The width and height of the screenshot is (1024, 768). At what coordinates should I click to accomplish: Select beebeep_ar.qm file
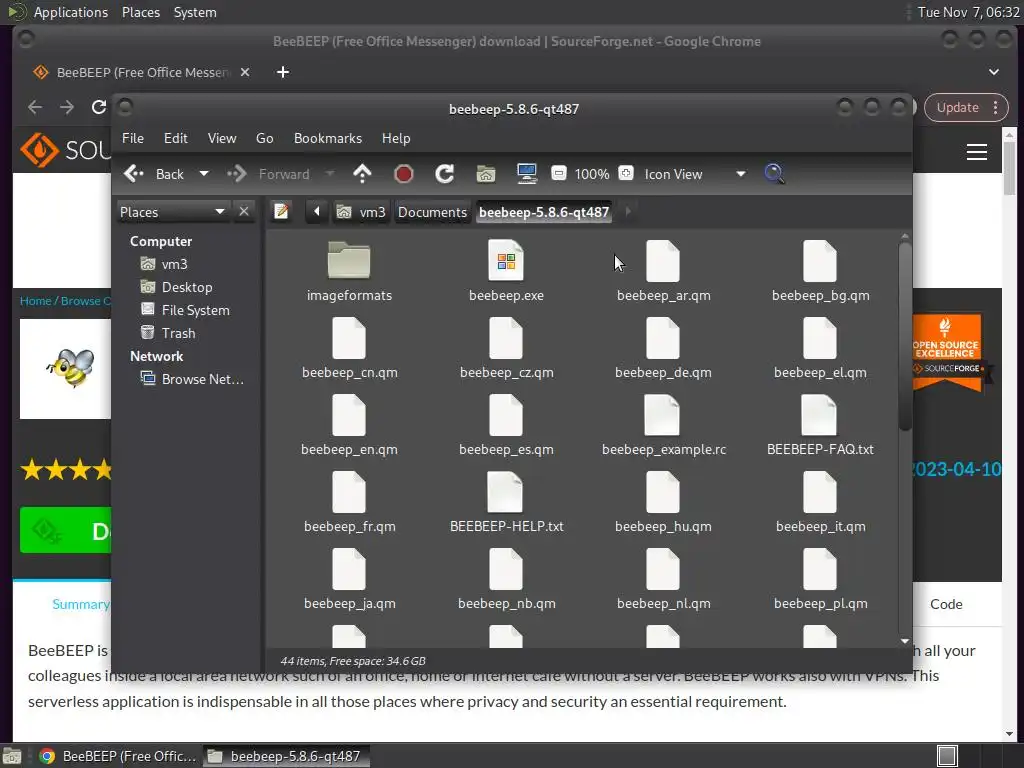(x=664, y=271)
